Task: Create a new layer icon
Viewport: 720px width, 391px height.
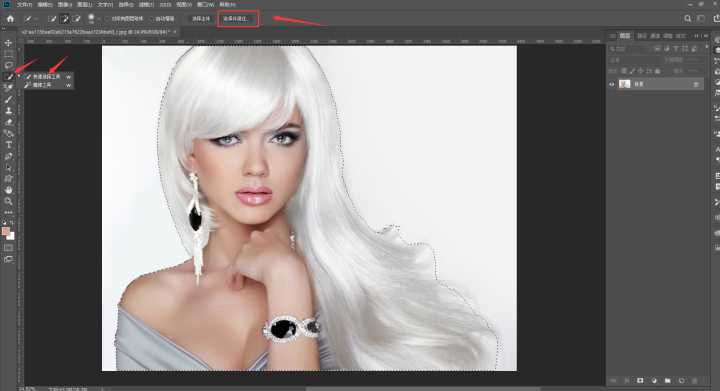Action: [x=681, y=380]
